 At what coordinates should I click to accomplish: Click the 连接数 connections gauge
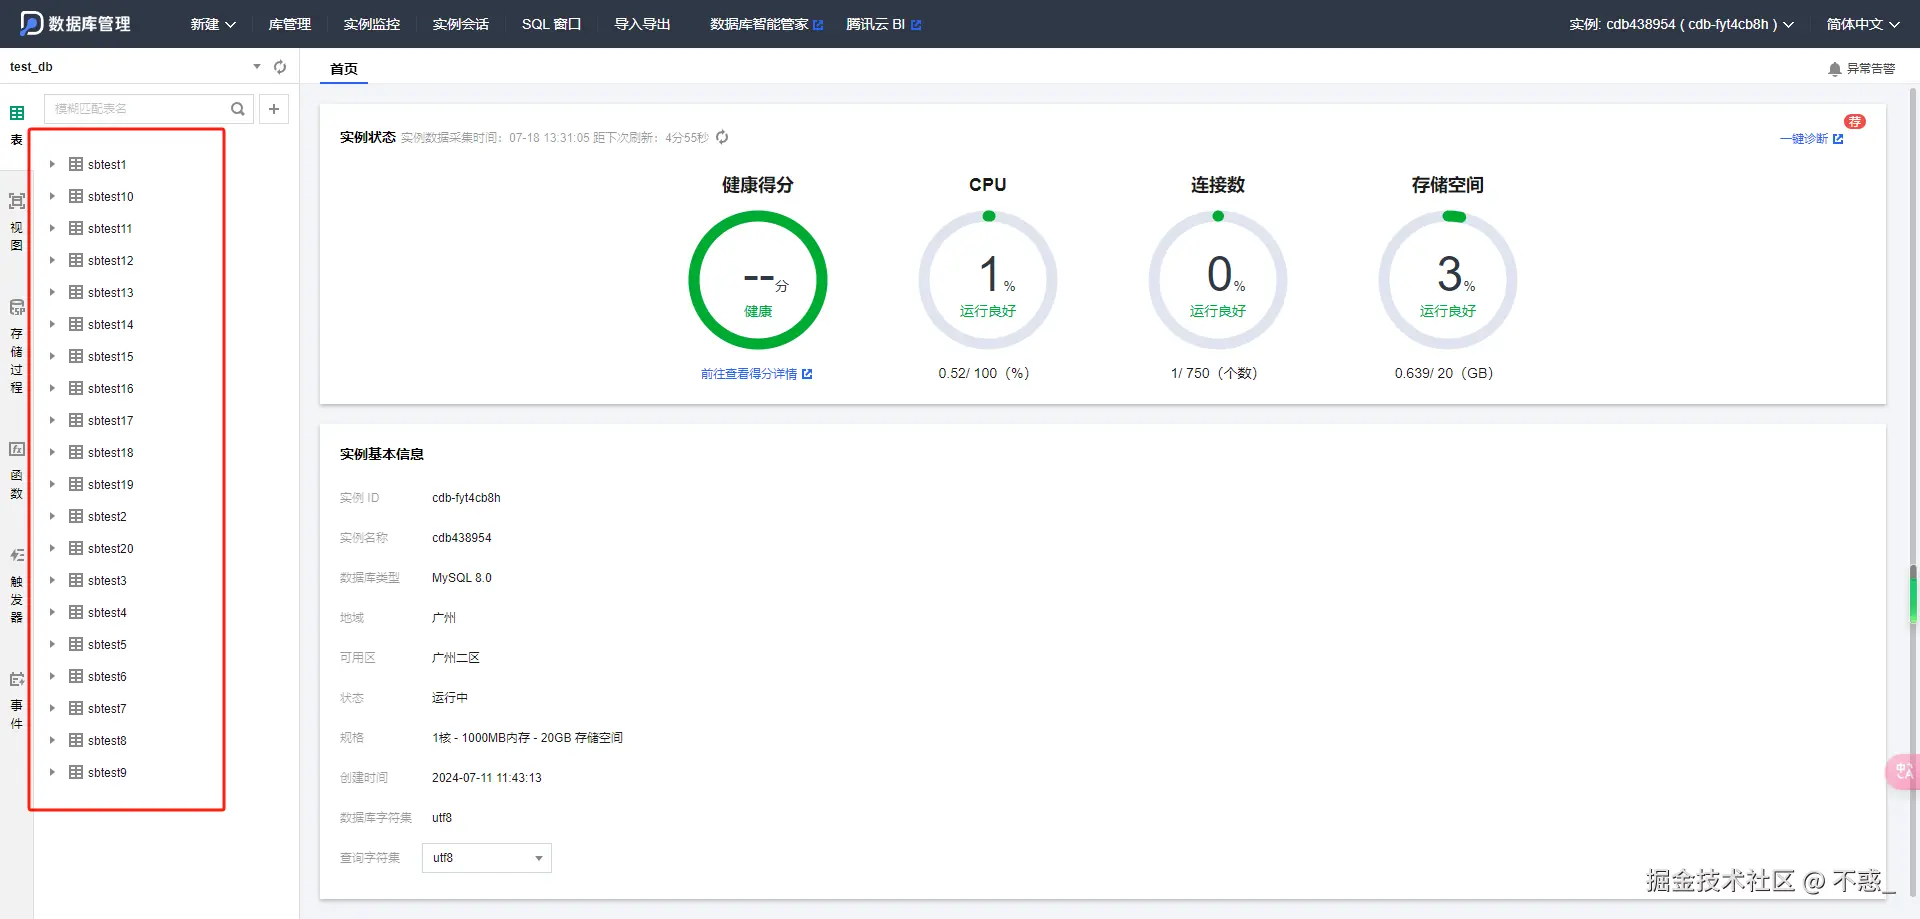(x=1218, y=280)
